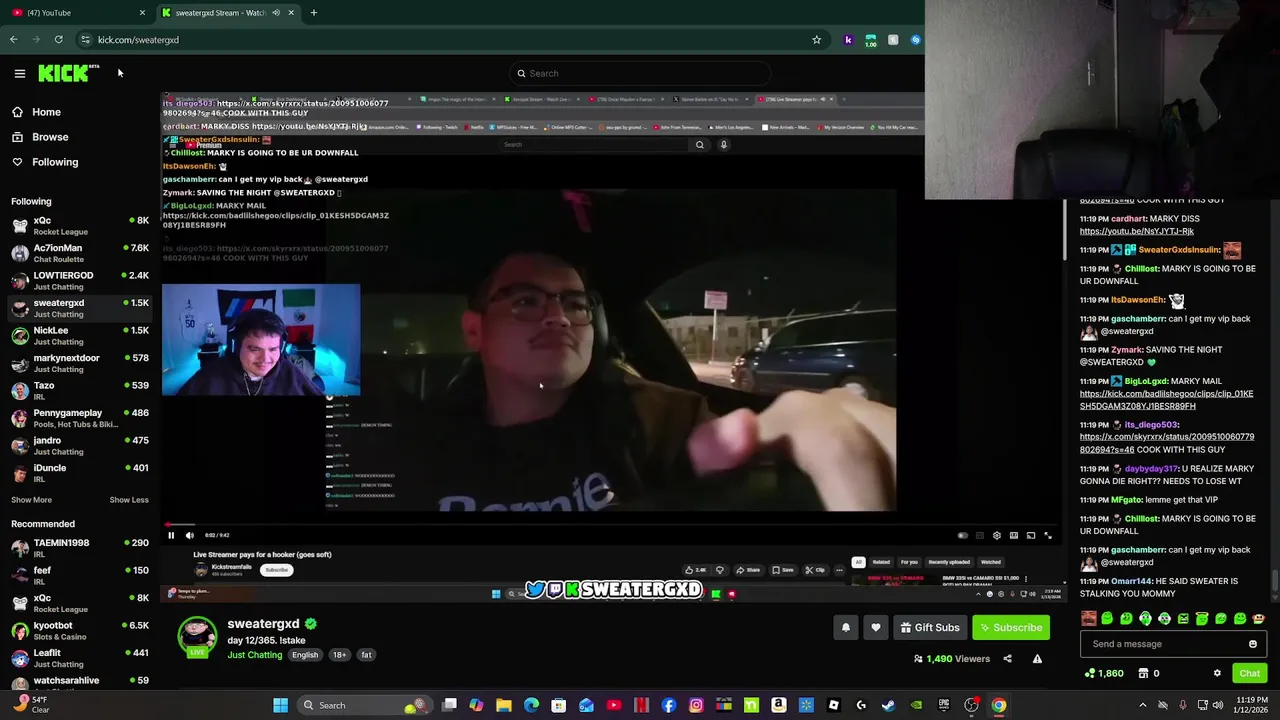Open jandro channel in sidebar
Viewport: 1280px width, 720px height.
(80, 446)
